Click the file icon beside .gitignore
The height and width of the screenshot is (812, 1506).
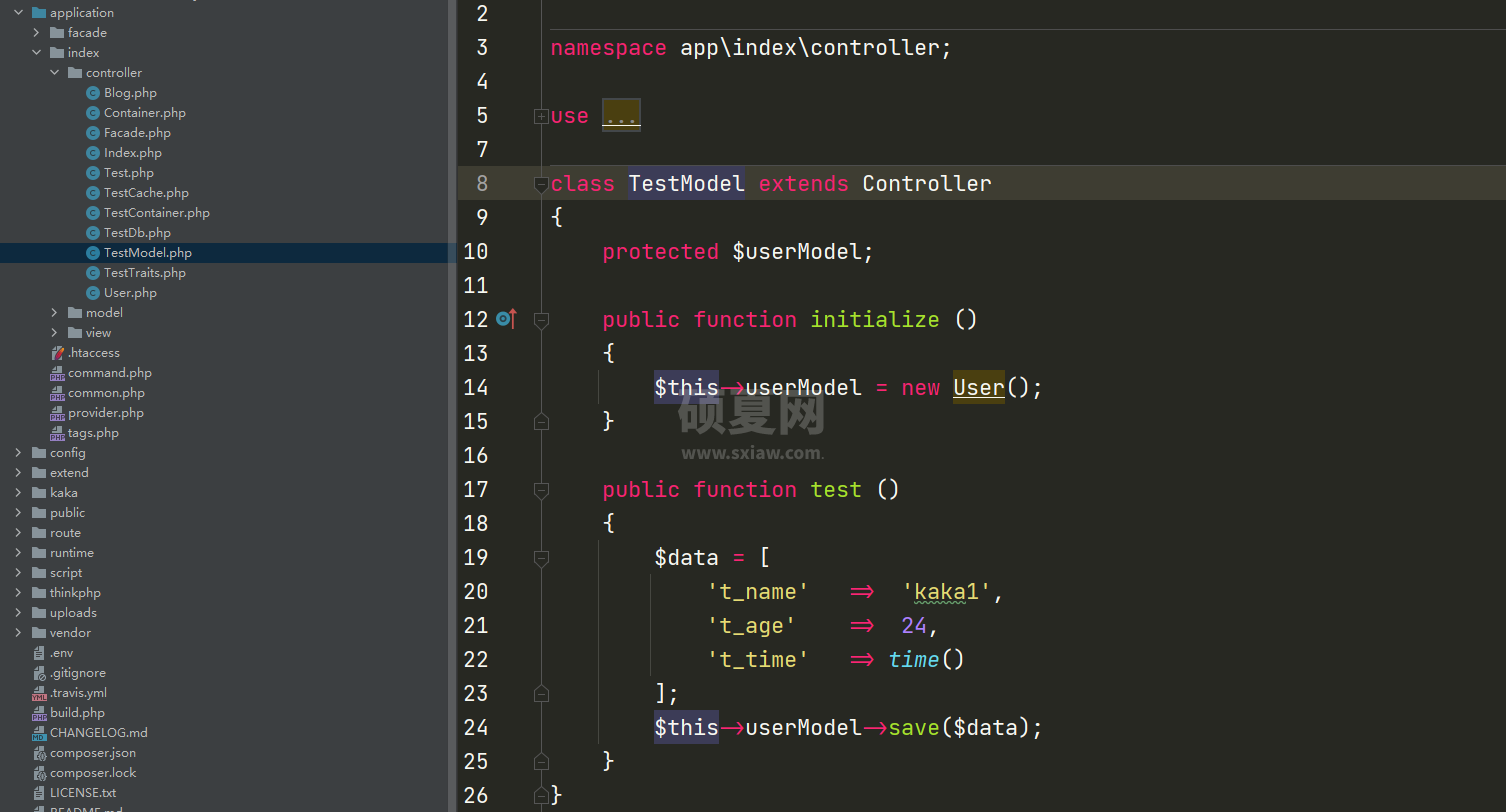pyautogui.click(x=39, y=673)
